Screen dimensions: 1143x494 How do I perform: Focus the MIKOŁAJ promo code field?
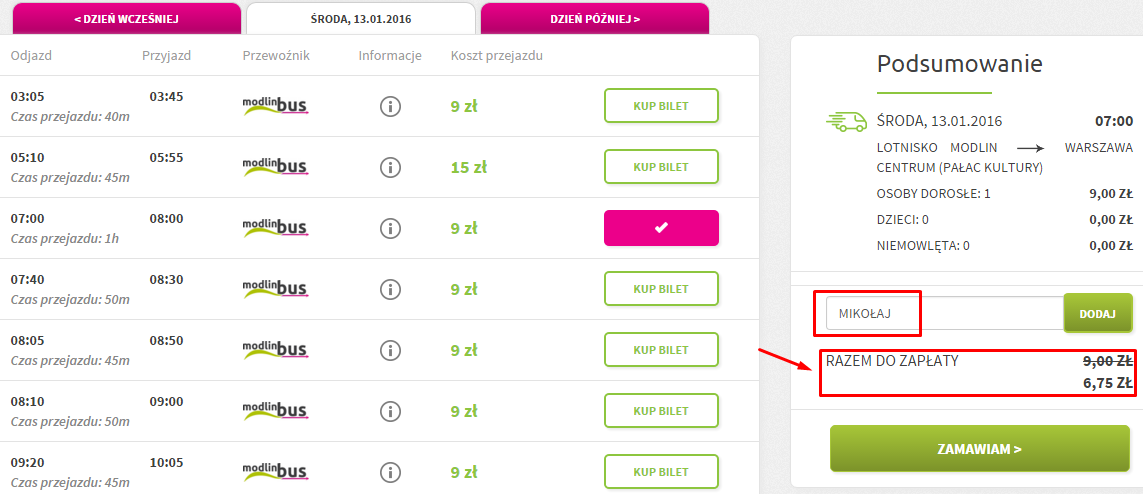pyautogui.click(x=945, y=313)
